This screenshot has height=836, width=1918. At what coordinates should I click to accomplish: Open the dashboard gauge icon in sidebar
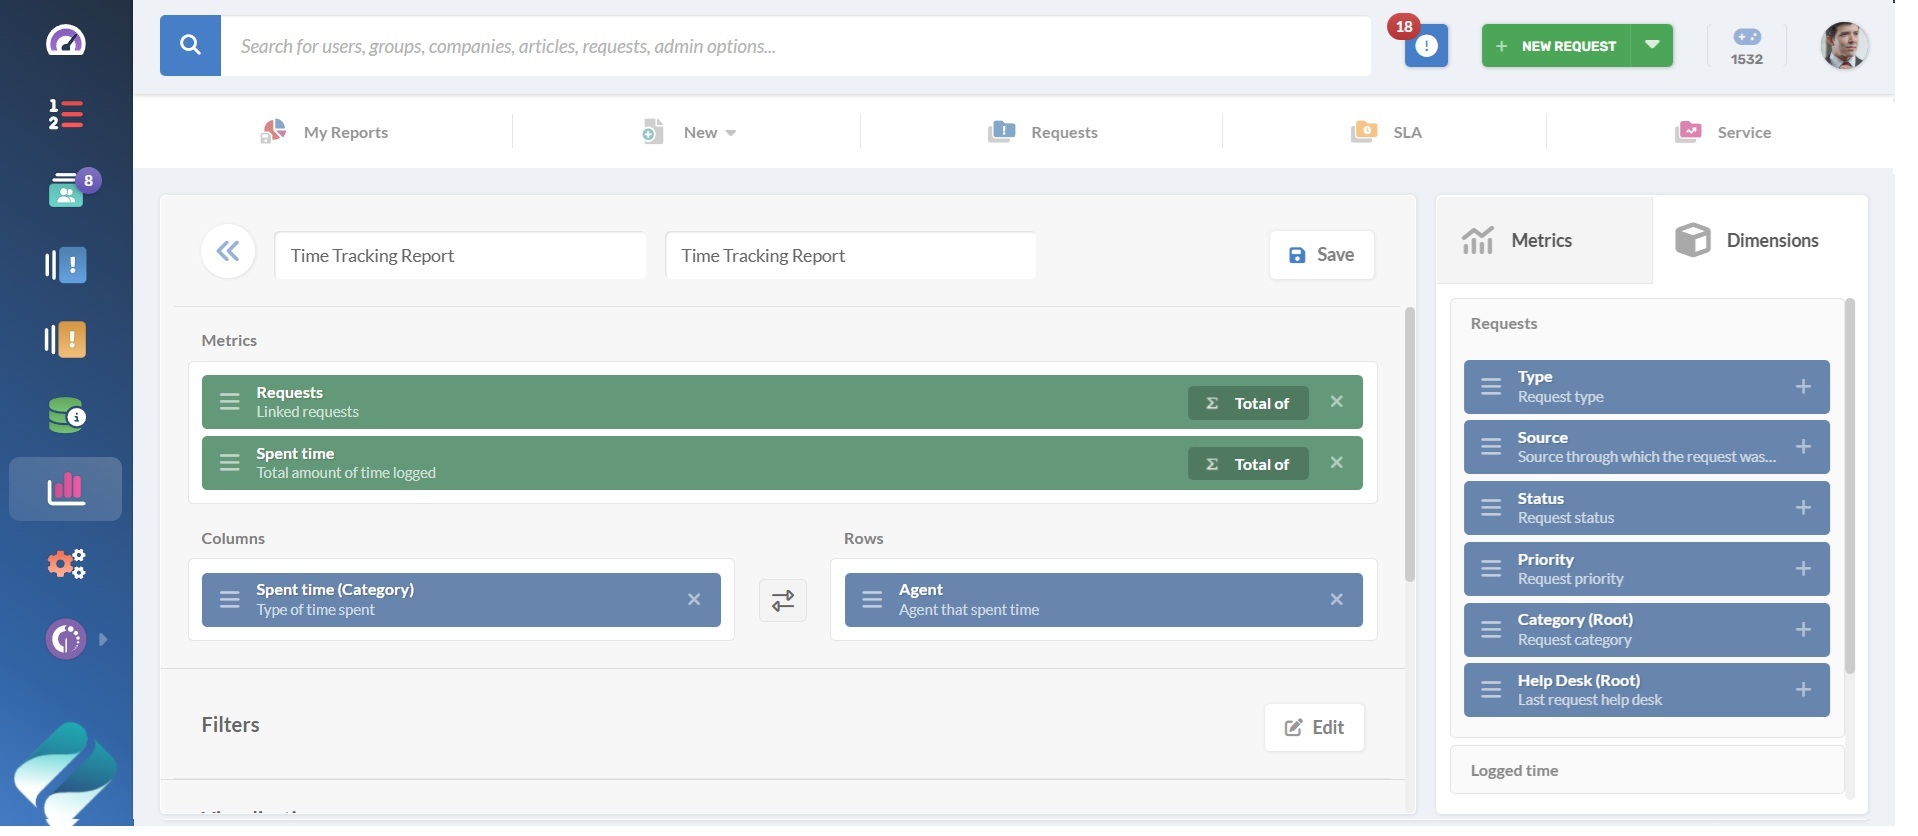[x=66, y=42]
